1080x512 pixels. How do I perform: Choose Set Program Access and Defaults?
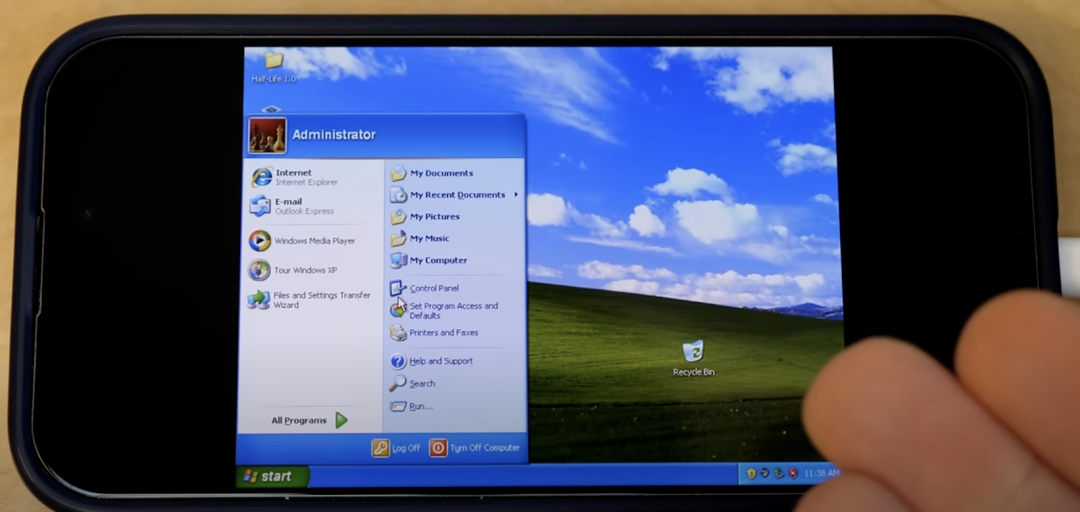pos(444,311)
